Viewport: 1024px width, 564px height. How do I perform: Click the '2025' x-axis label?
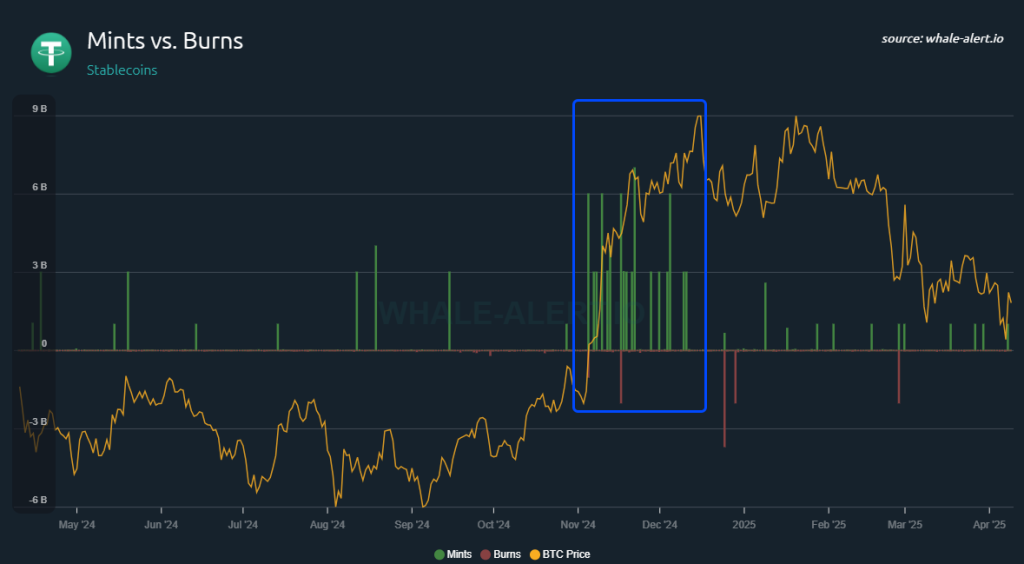(744, 525)
